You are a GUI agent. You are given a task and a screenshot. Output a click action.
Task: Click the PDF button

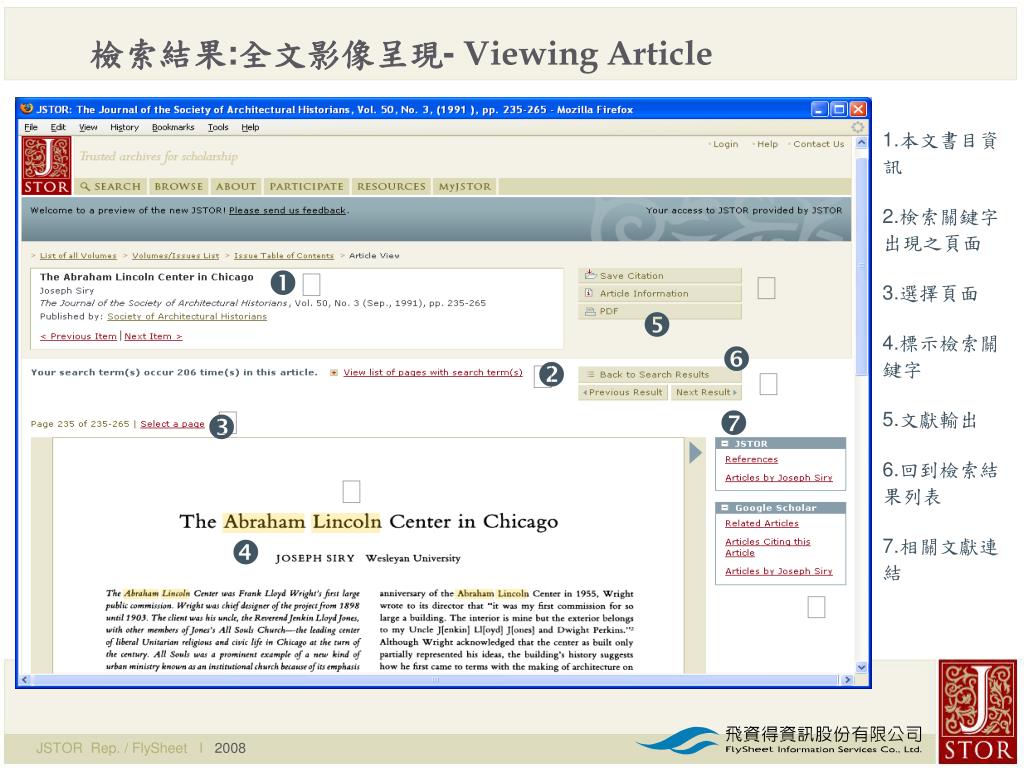pyautogui.click(x=660, y=311)
